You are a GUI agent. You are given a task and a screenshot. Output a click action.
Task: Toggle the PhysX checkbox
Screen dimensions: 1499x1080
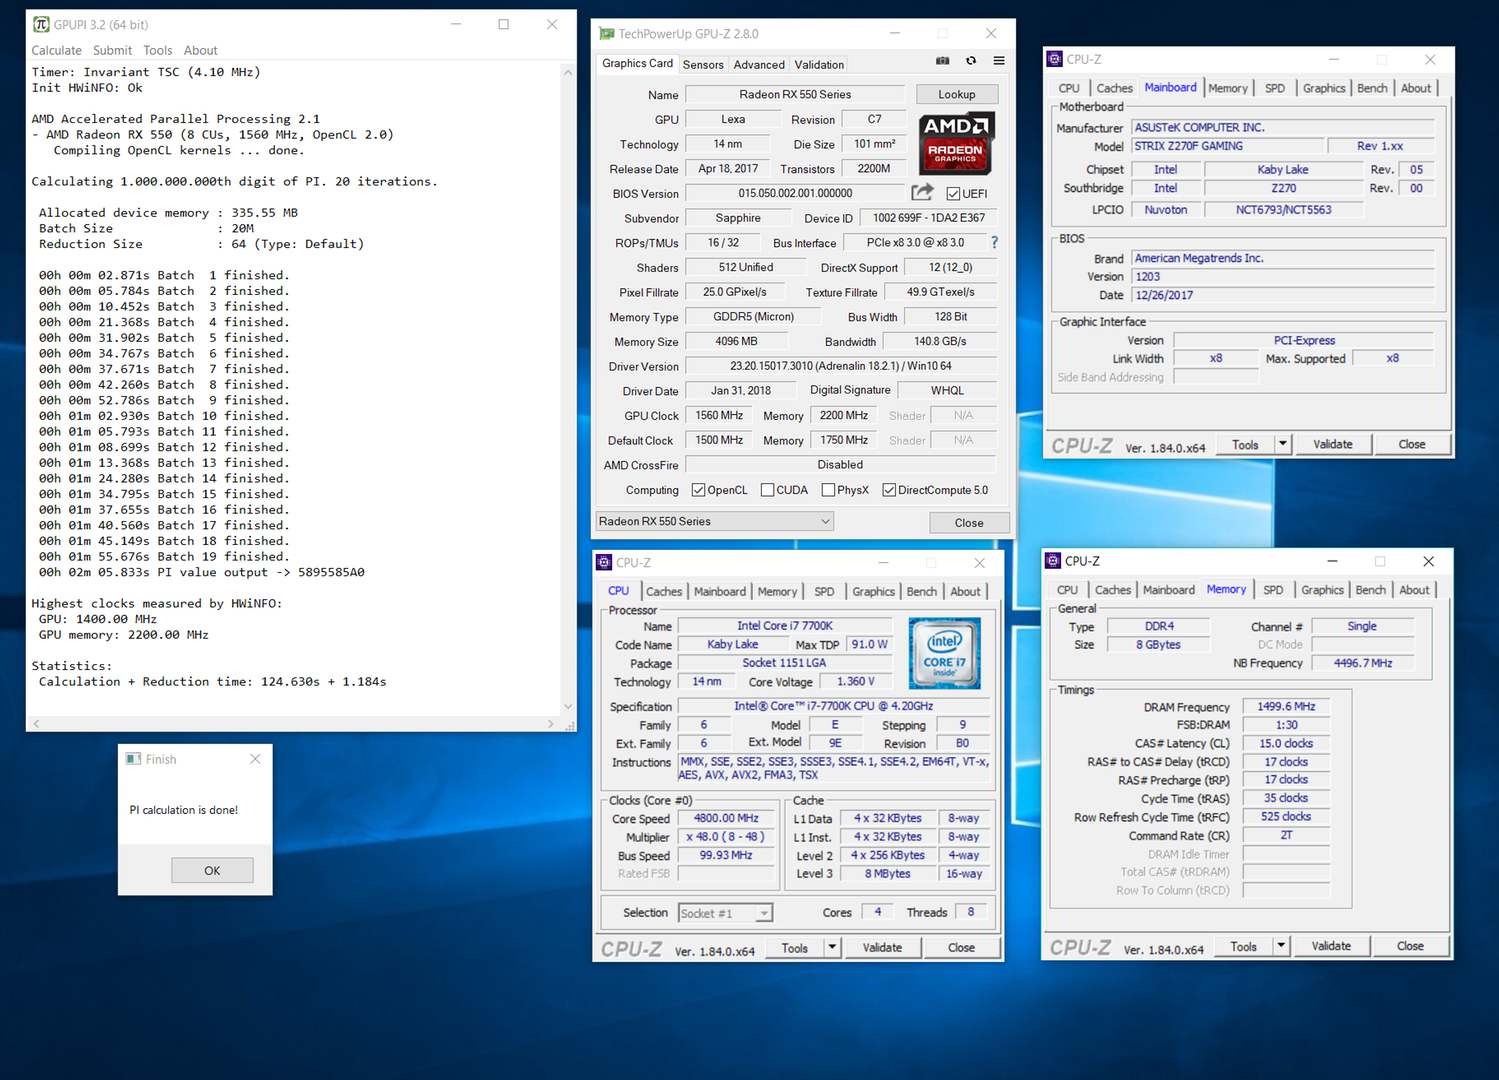[x=828, y=490]
